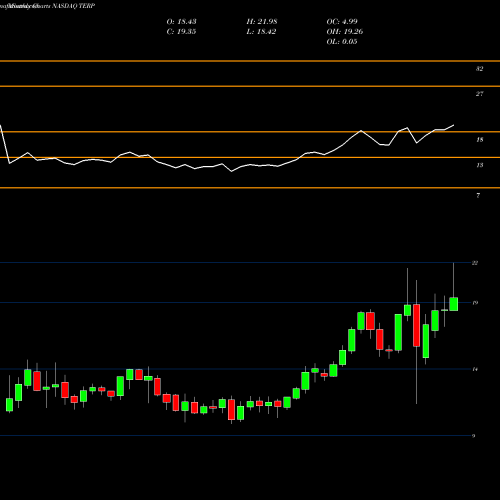Click the last green candlestick at far right
This screenshot has height=500, width=500.
click(454, 304)
